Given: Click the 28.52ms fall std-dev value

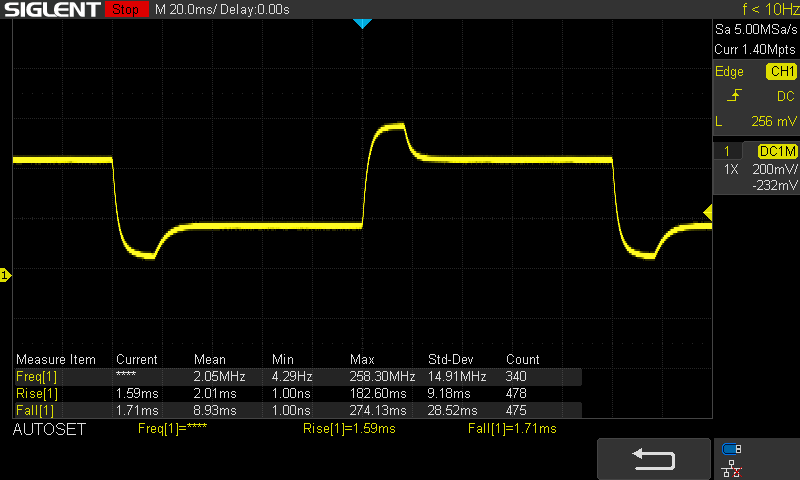Looking at the screenshot, I should click(x=452, y=410).
